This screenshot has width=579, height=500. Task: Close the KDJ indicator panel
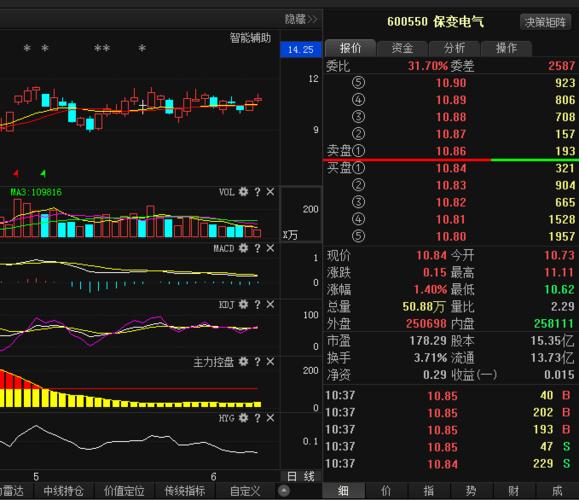pos(270,305)
